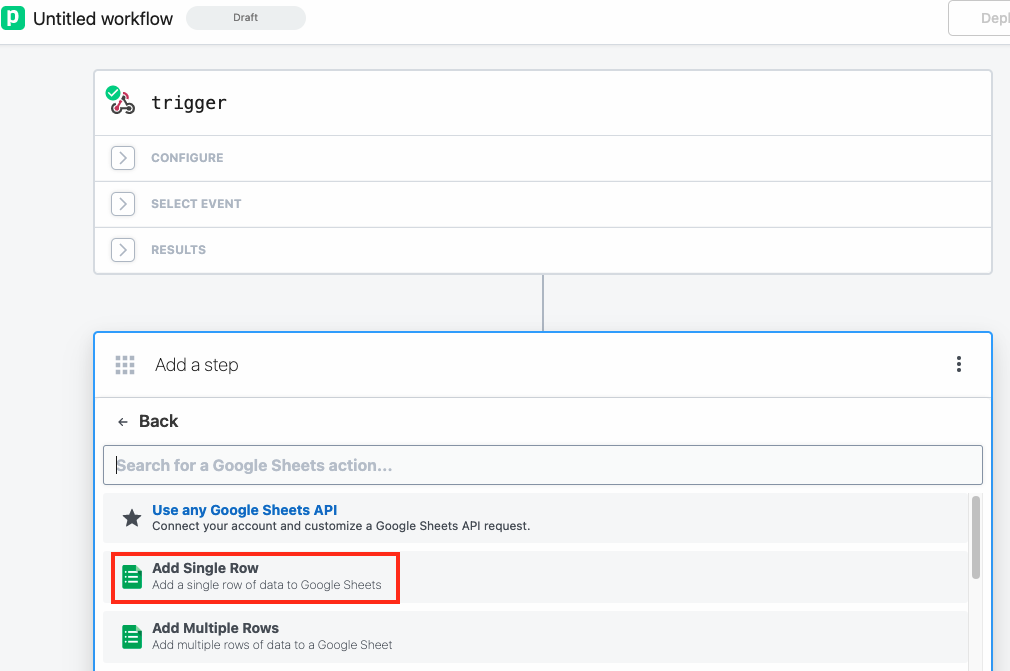Click 'Add a single row of data to Google Sheets' description

[267, 585]
